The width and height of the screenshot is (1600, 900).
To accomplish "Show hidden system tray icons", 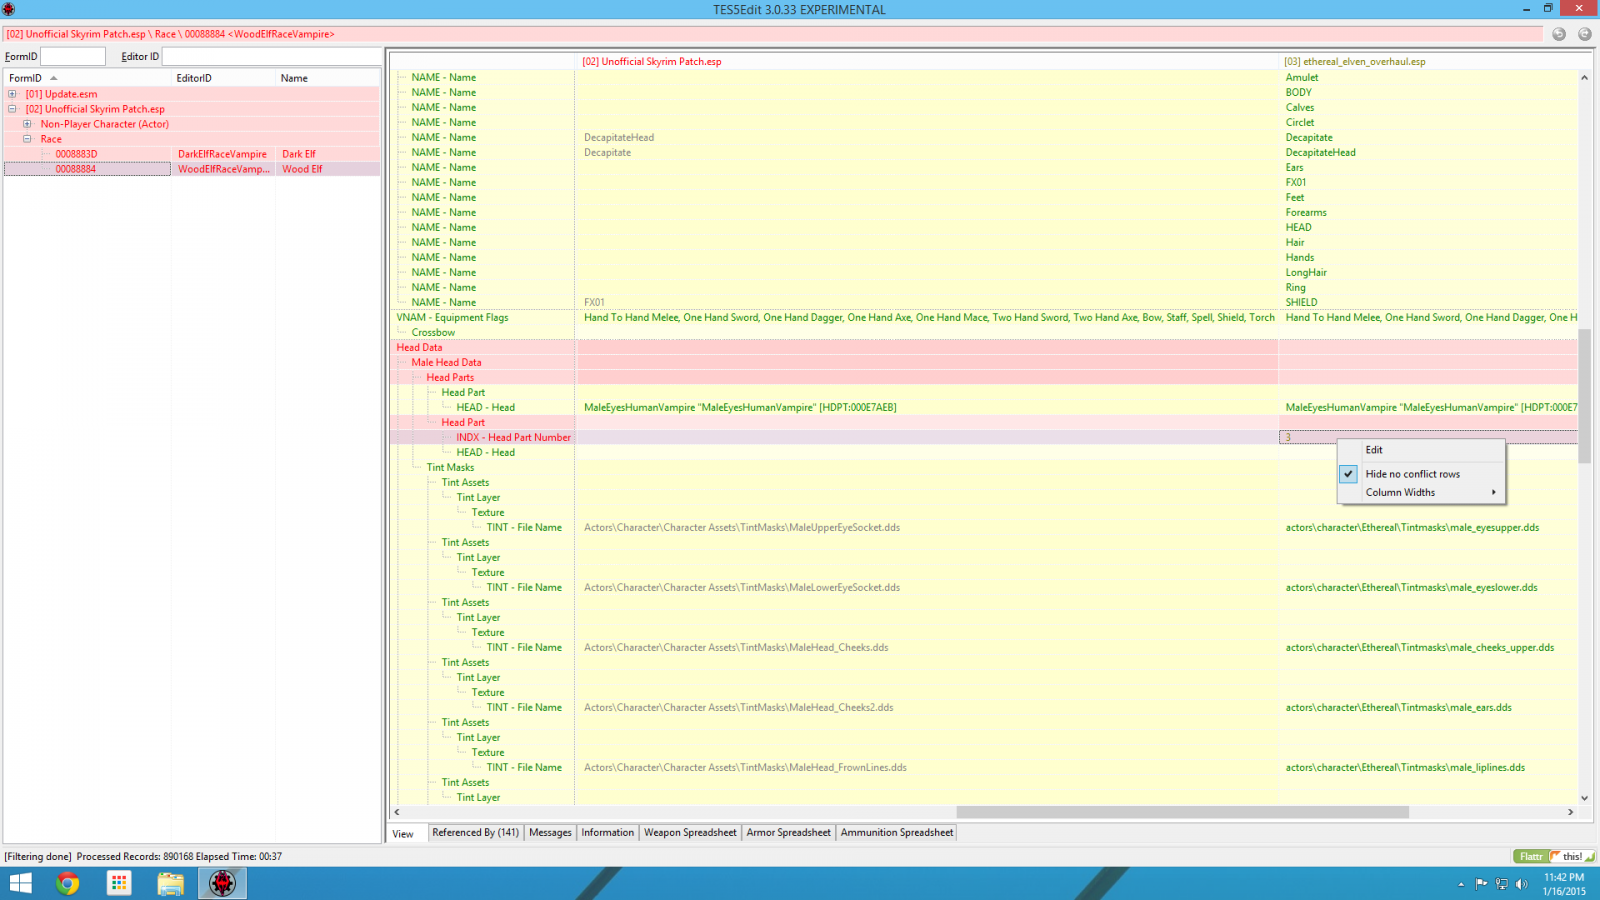I will tap(1461, 884).
